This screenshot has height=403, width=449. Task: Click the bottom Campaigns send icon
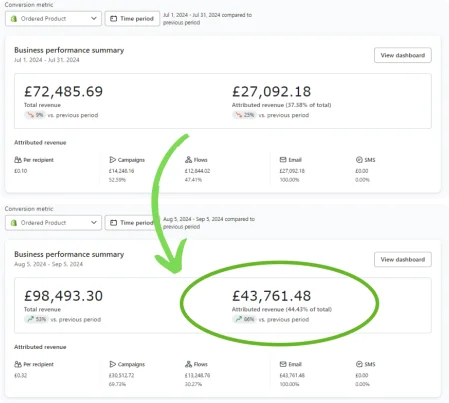point(113,364)
